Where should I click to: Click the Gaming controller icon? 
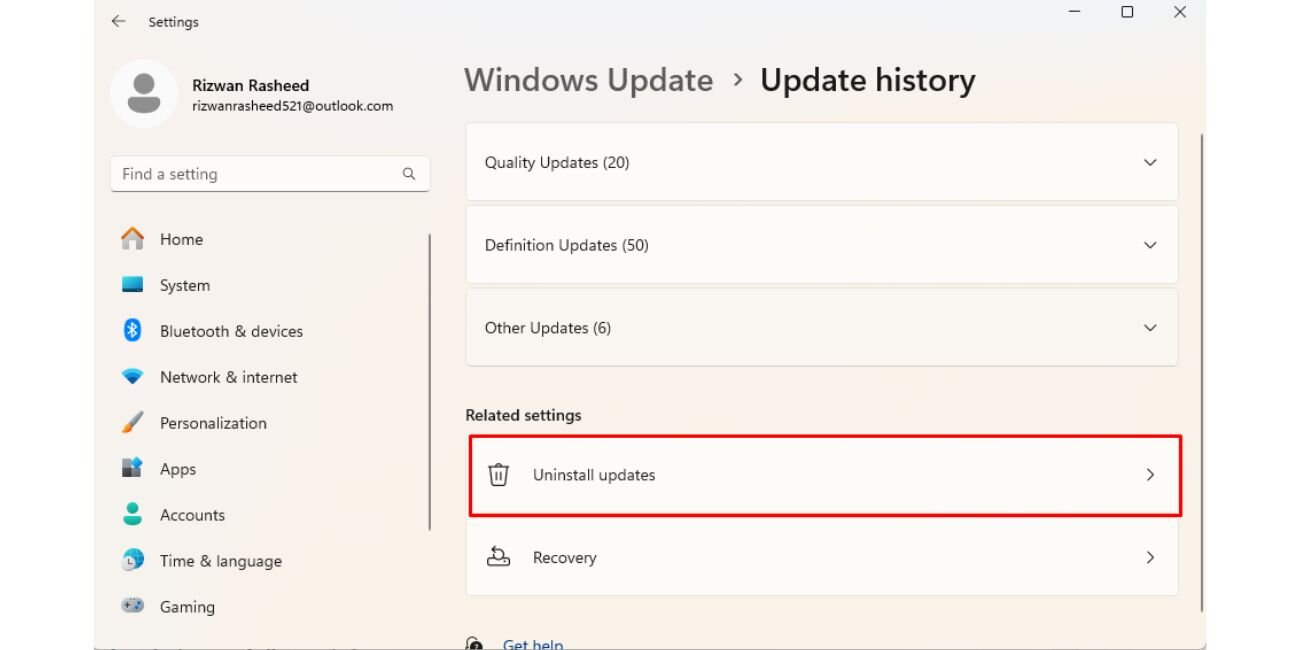(132, 606)
